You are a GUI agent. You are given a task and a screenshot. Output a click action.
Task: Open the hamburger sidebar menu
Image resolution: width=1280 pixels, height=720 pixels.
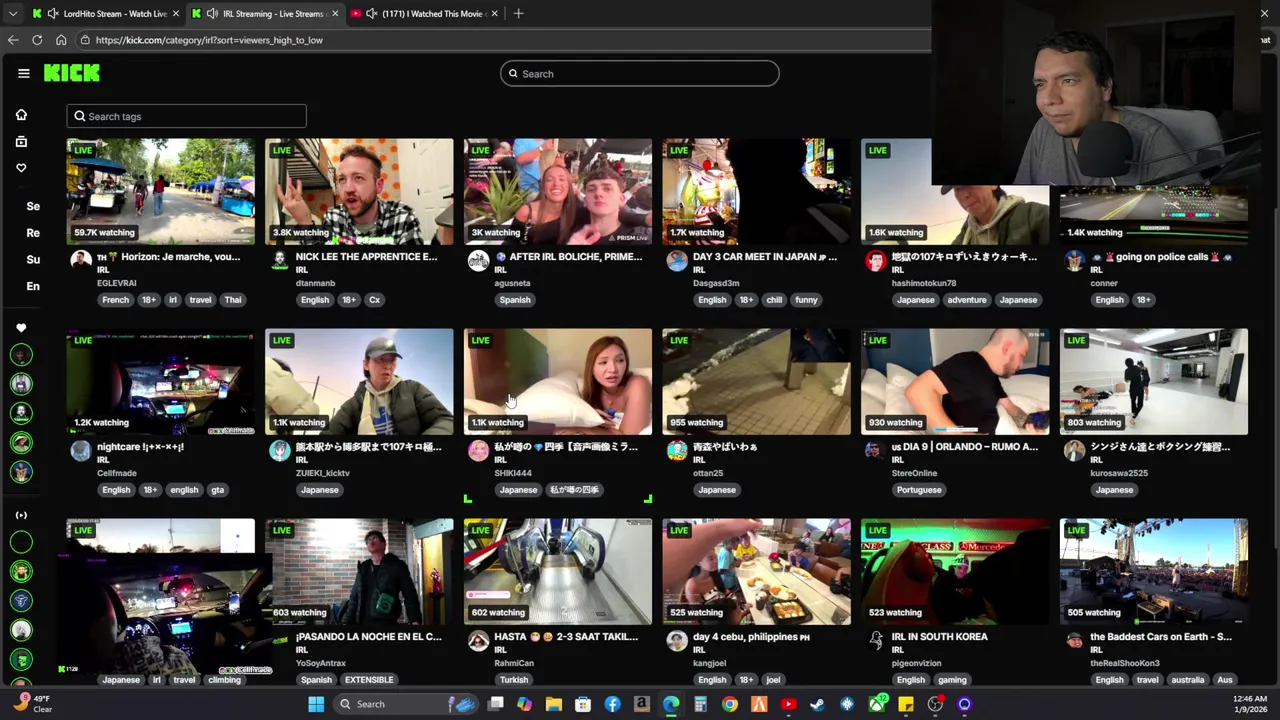23,73
